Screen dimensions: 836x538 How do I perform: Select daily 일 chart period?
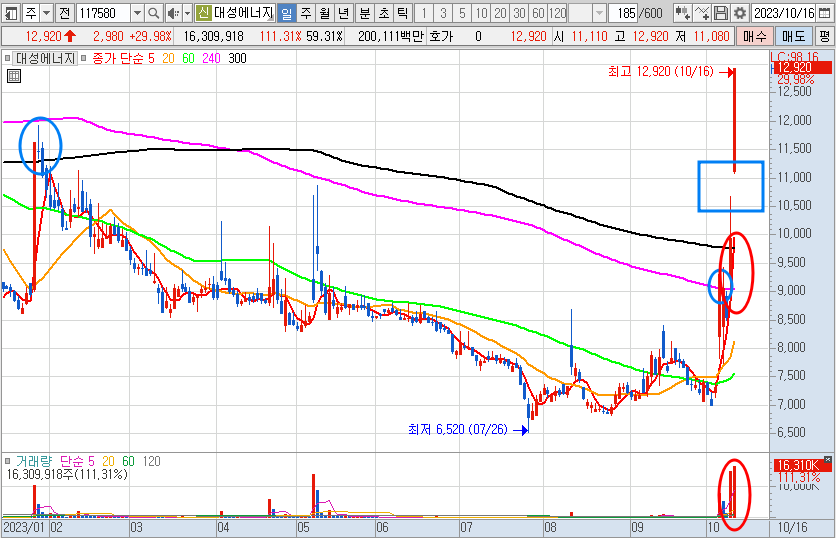(287, 13)
